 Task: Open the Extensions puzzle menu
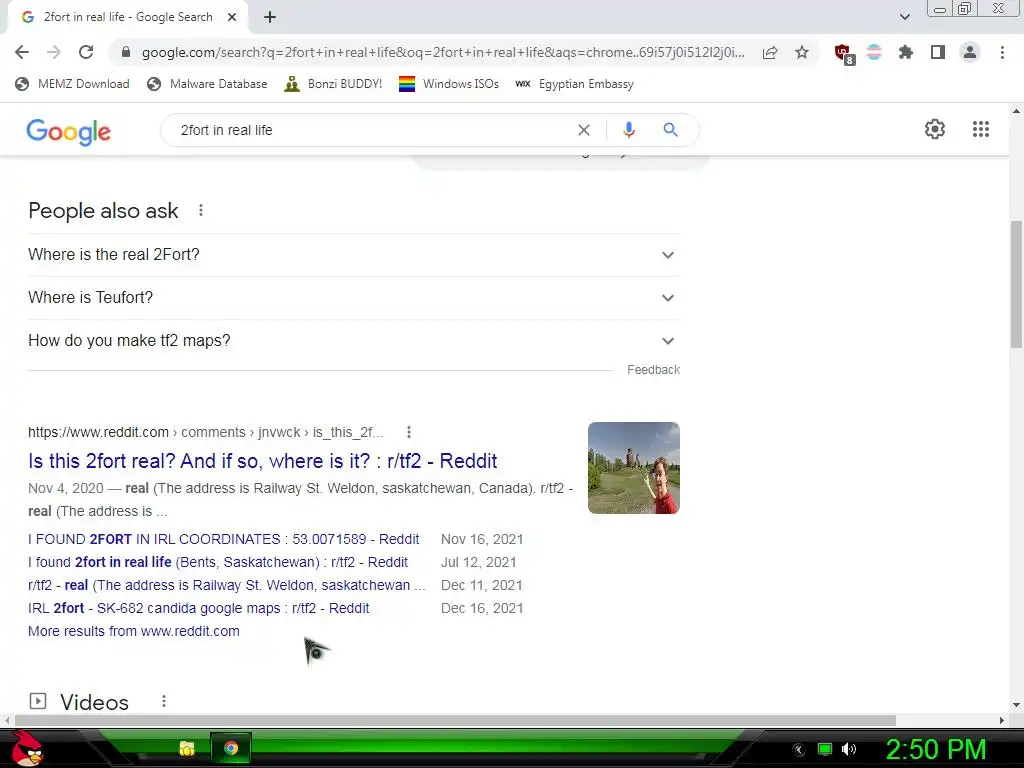point(905,52)
